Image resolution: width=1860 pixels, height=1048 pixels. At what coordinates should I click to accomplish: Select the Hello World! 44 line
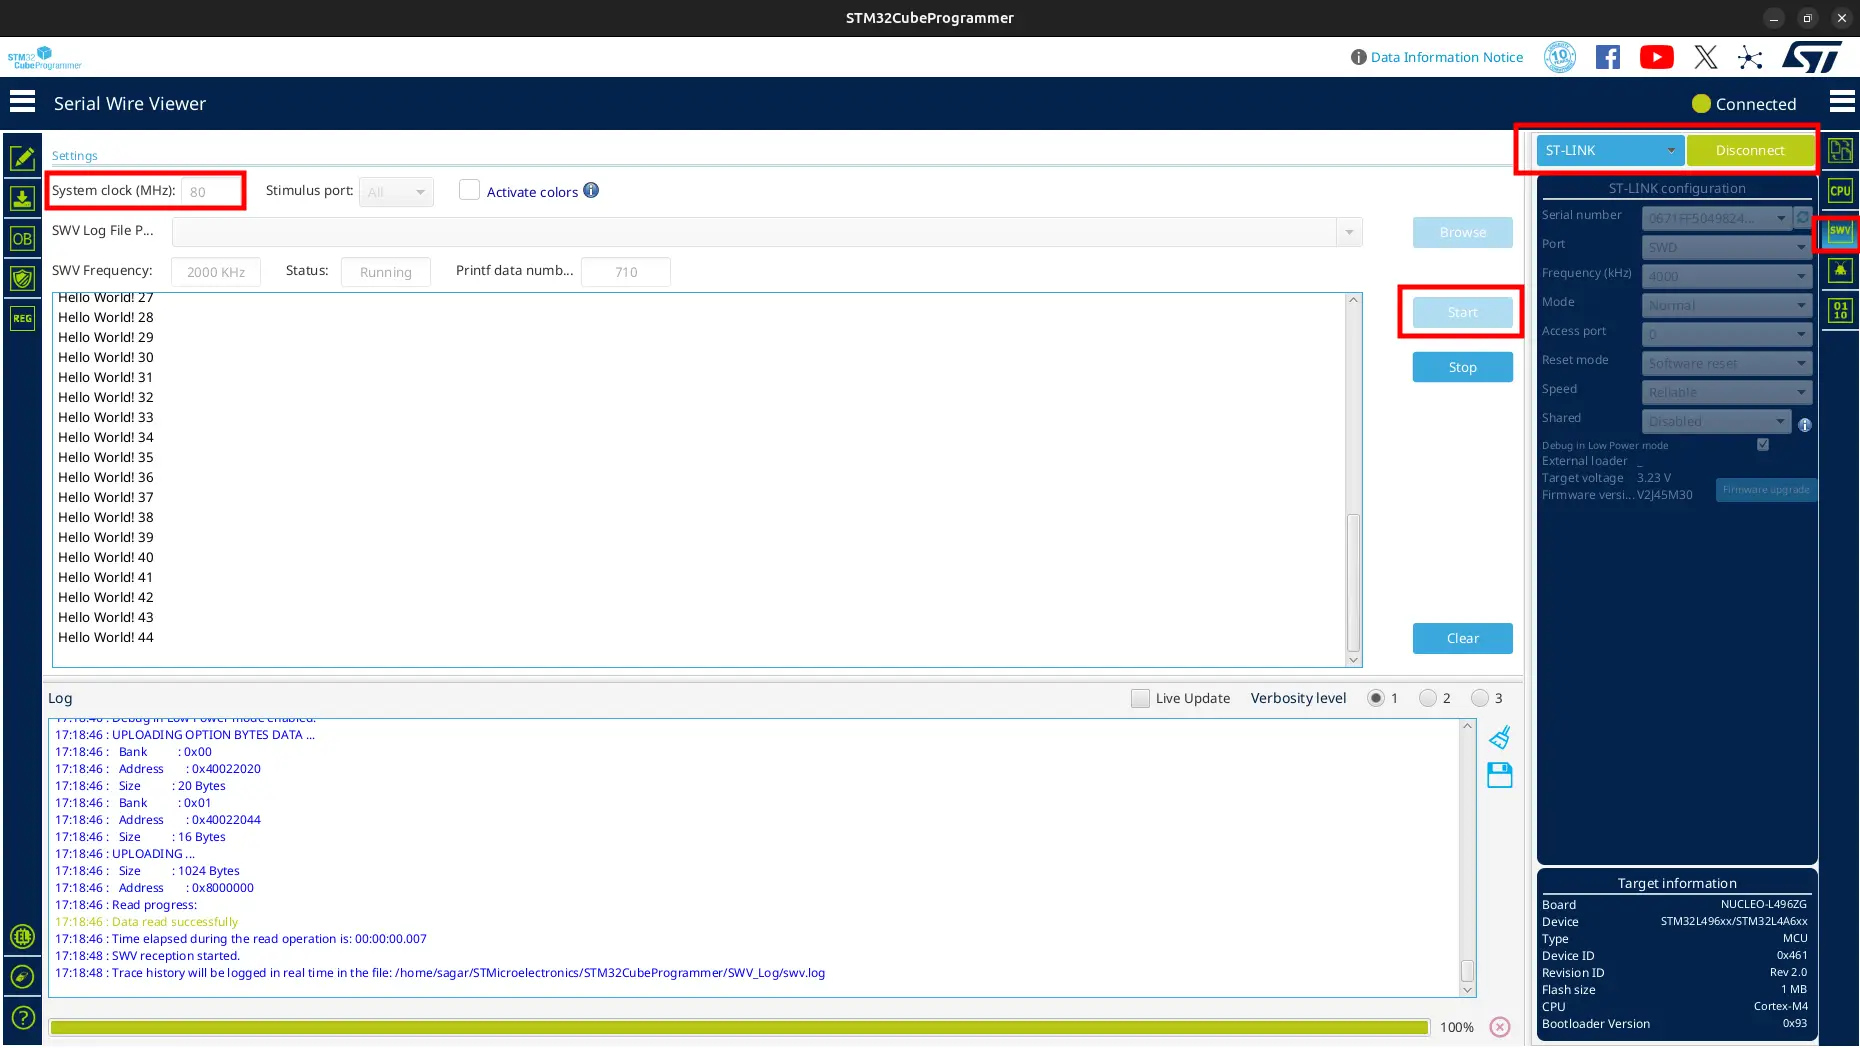pyautogui.click(x=106, y=637)
